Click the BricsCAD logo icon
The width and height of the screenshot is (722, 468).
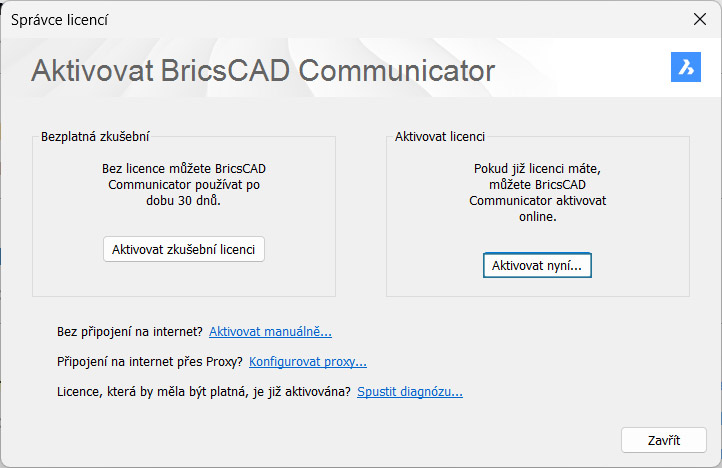tap(685, 67)
